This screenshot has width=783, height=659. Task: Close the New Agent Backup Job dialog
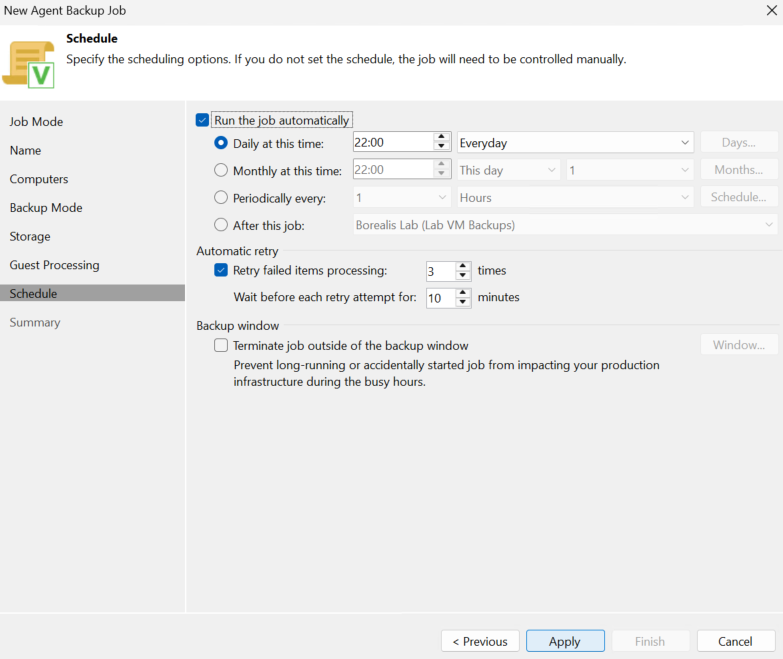pos(771,10)
